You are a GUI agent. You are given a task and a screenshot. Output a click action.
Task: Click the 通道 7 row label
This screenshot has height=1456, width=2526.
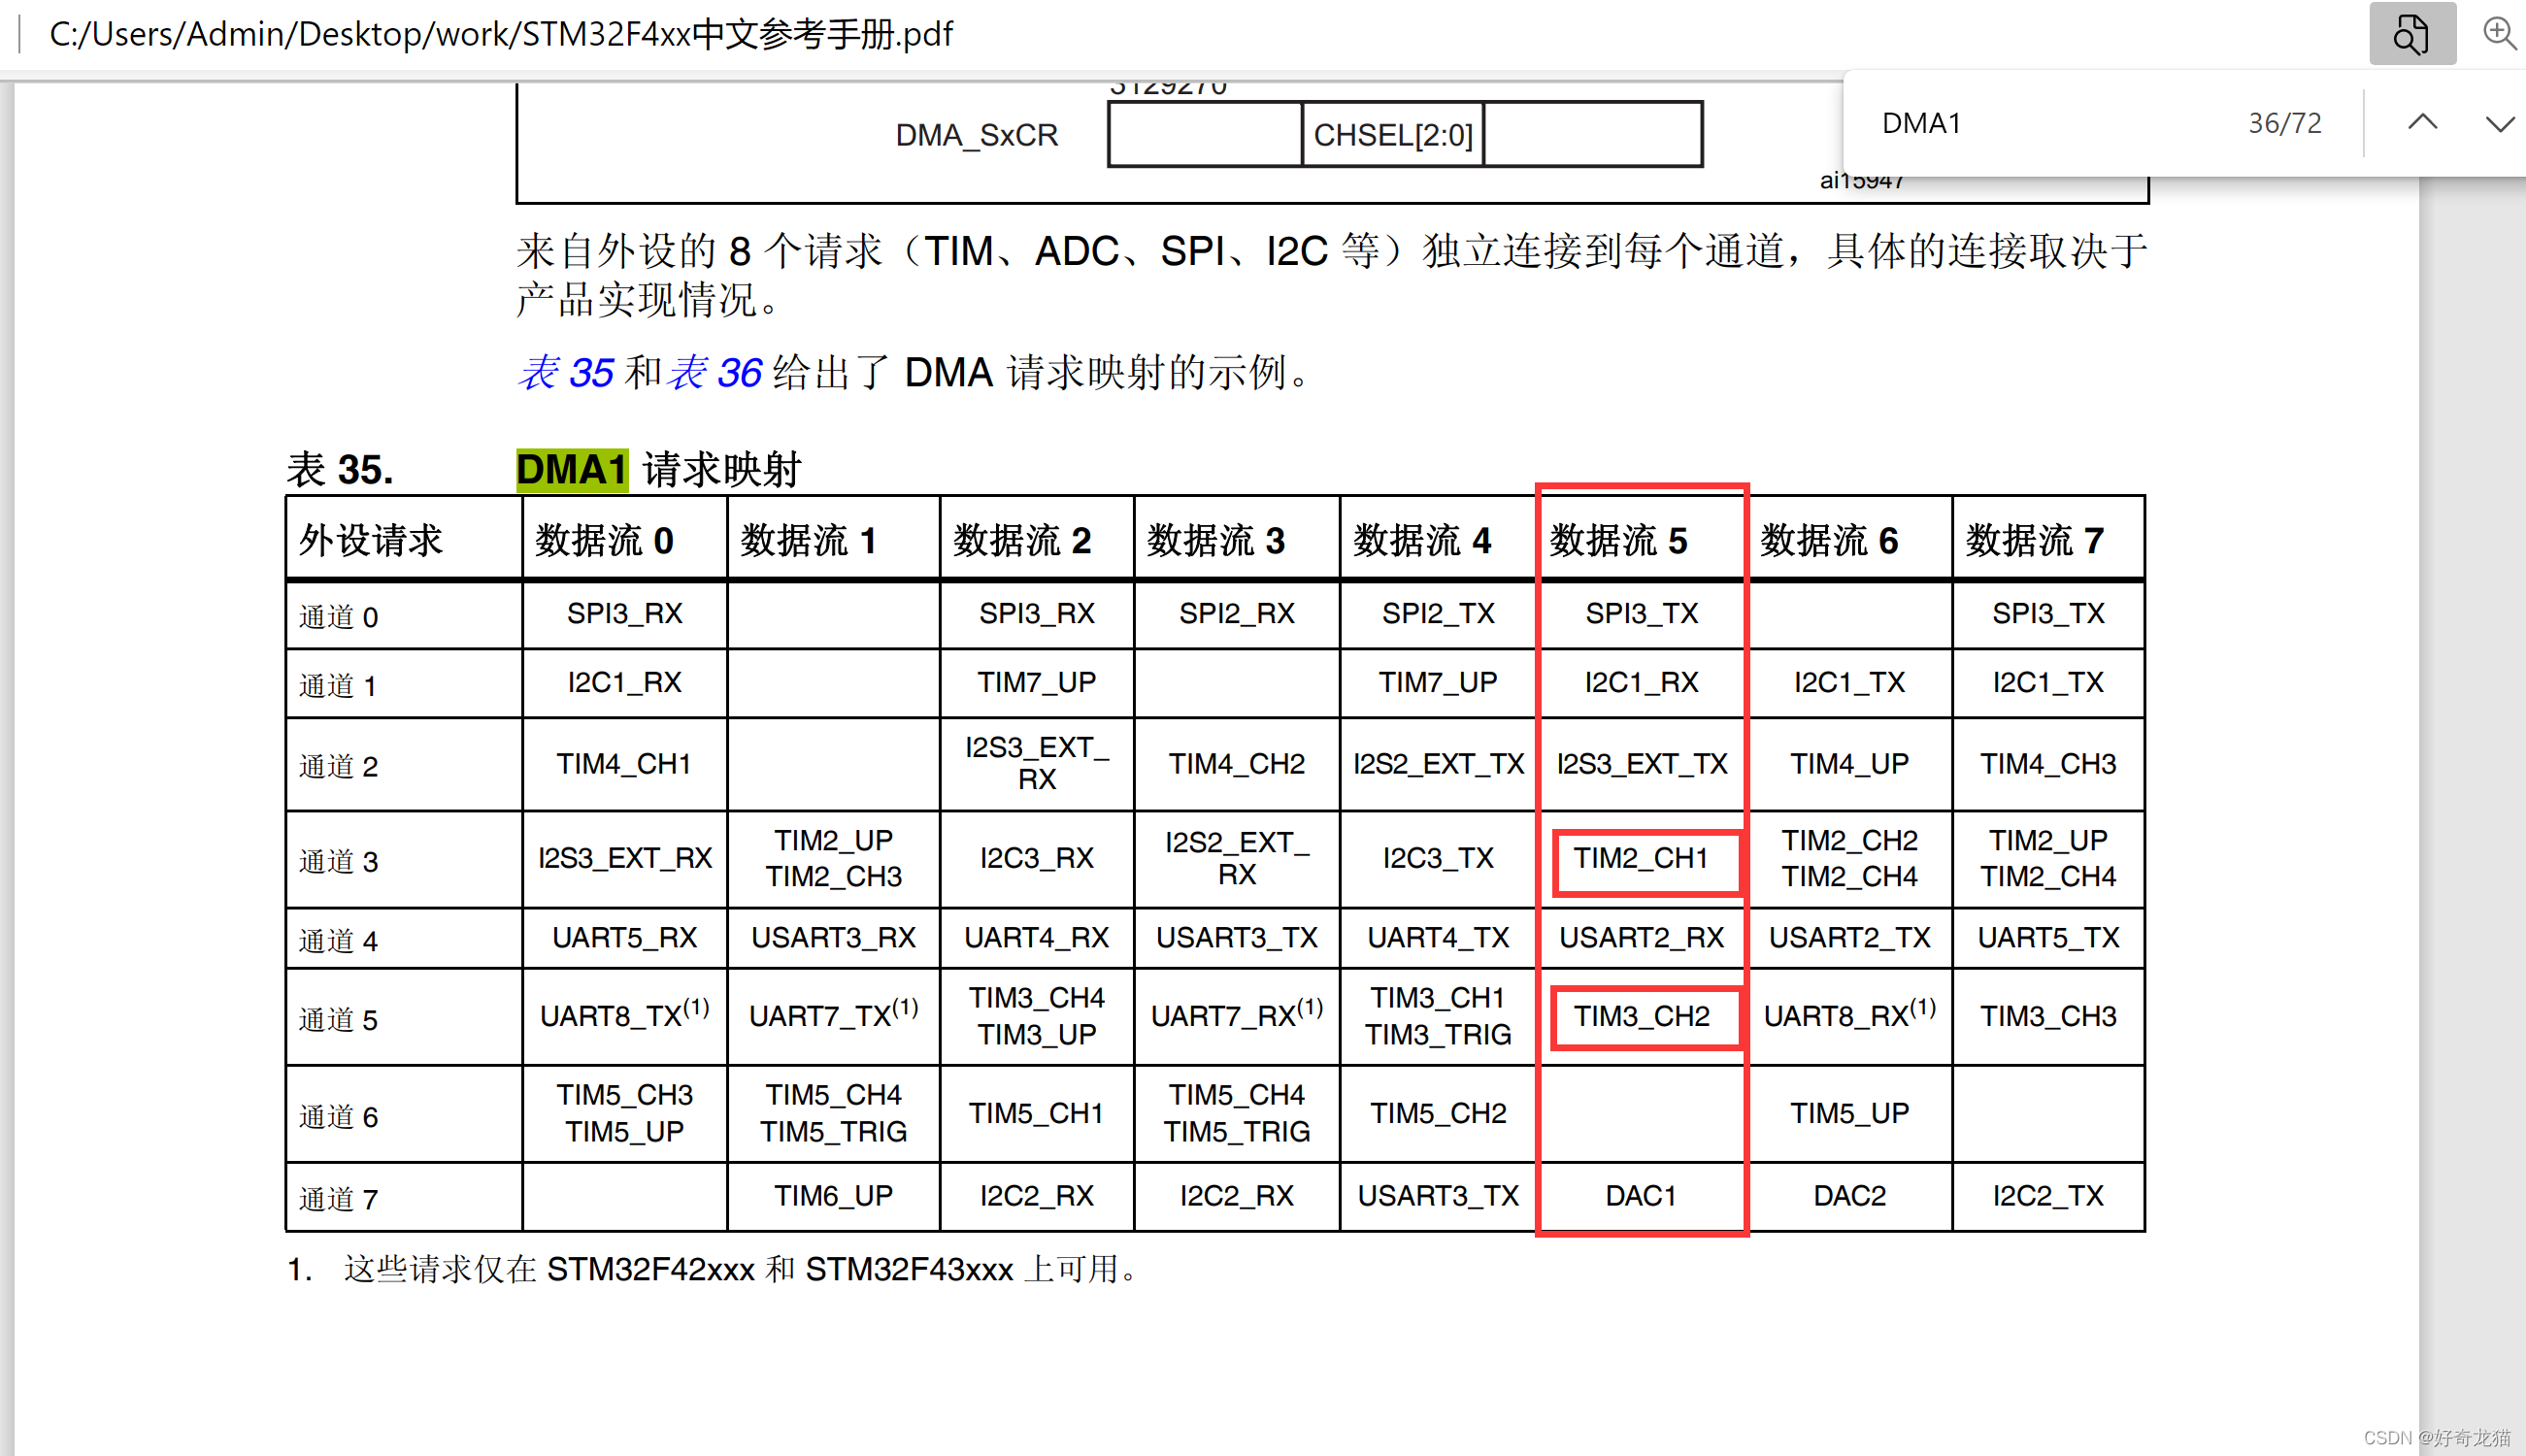(x=338, y=1199)
